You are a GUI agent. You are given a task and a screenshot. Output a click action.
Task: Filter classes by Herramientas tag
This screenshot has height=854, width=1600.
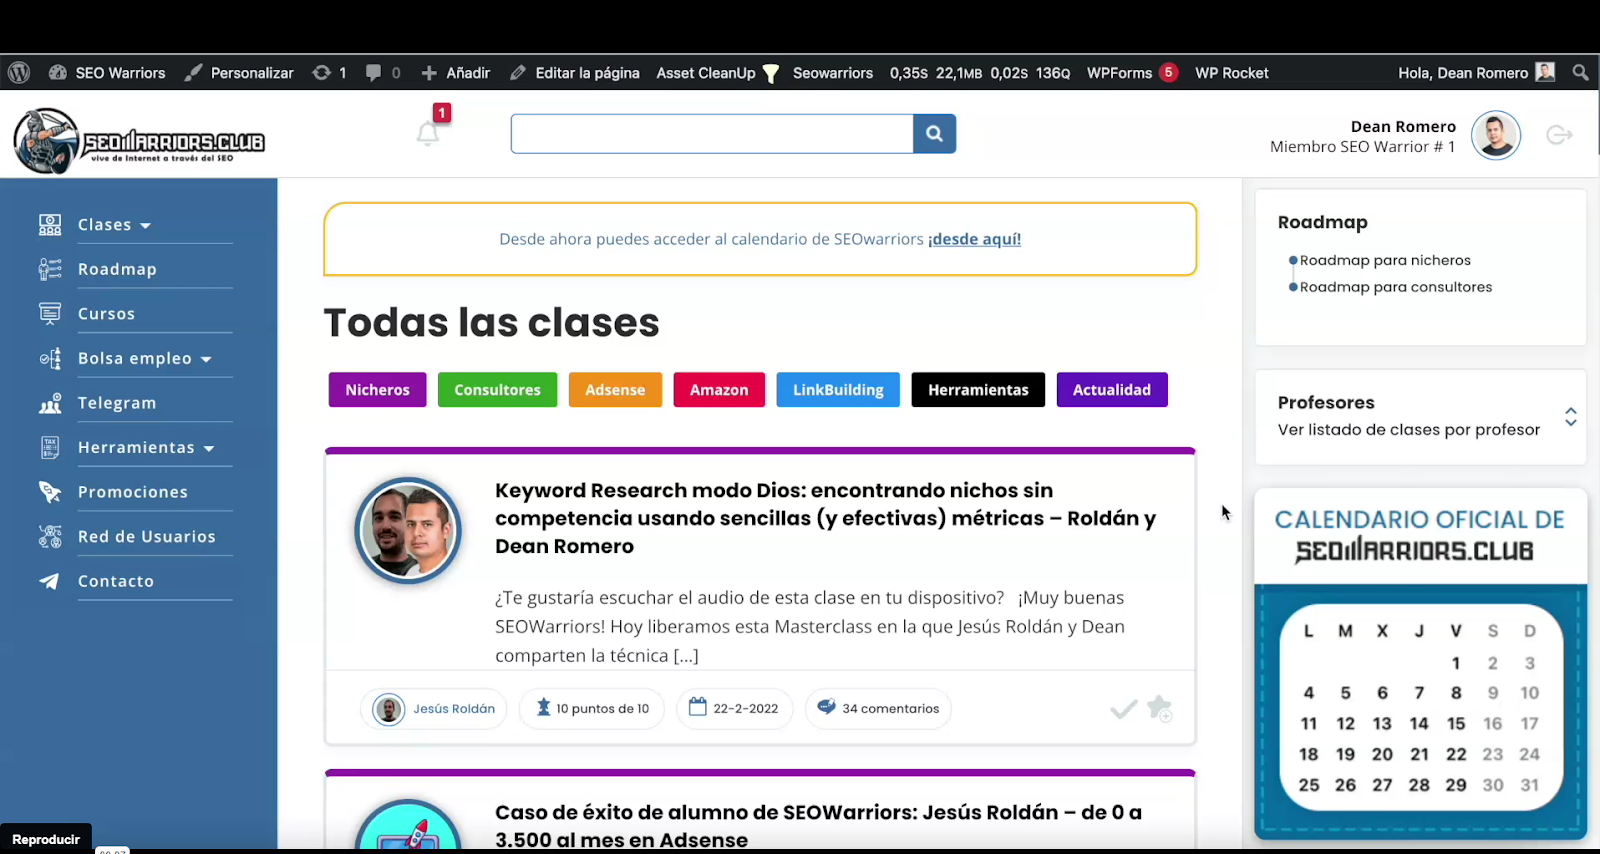point(978,390)
